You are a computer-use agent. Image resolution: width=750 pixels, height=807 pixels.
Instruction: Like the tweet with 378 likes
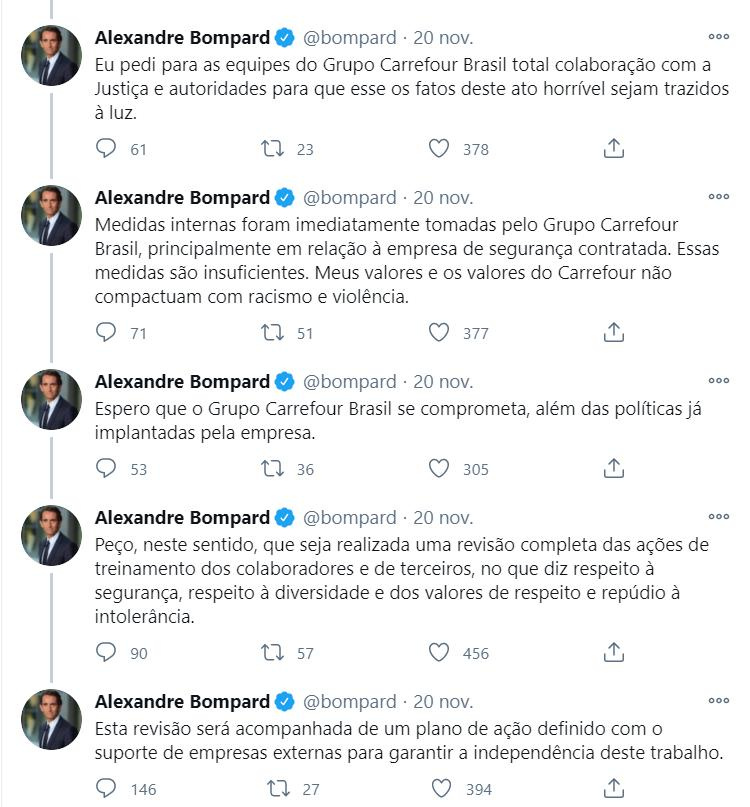tap(438, 149)
